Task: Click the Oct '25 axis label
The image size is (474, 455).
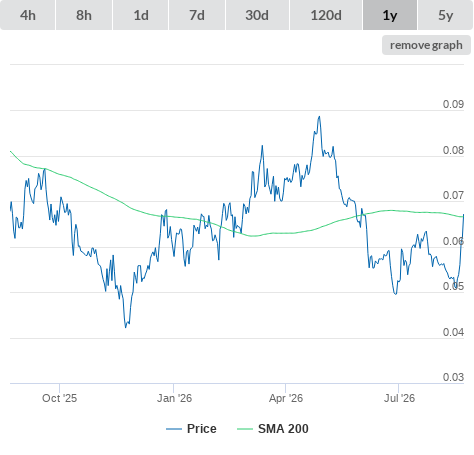Action: pos(59,398)
